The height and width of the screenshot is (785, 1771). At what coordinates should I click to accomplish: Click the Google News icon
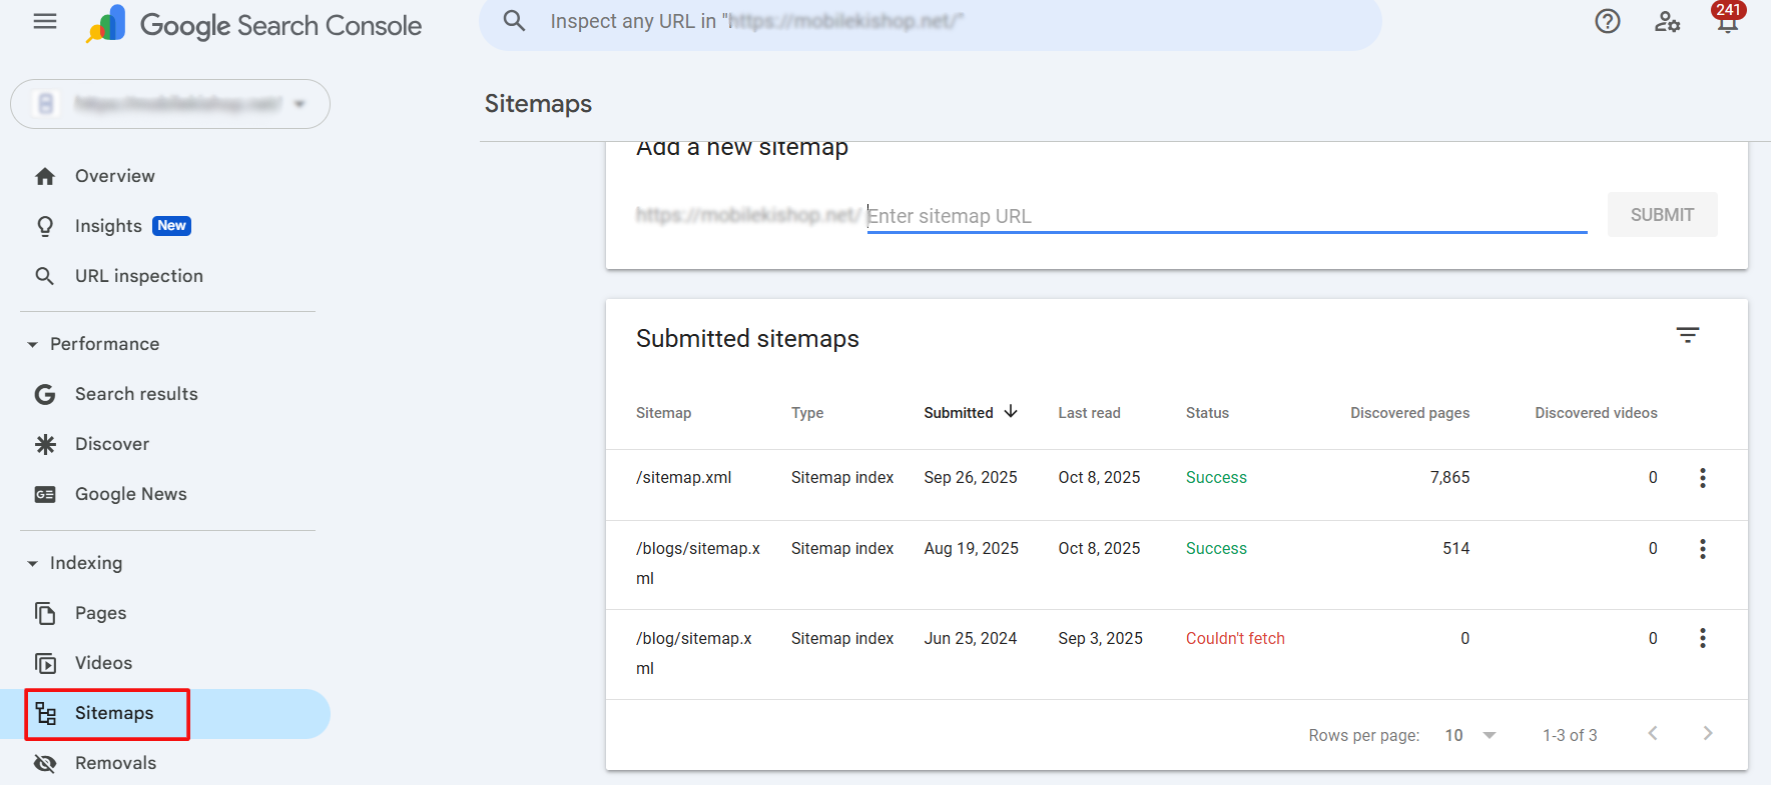click(x=45, y=494)
